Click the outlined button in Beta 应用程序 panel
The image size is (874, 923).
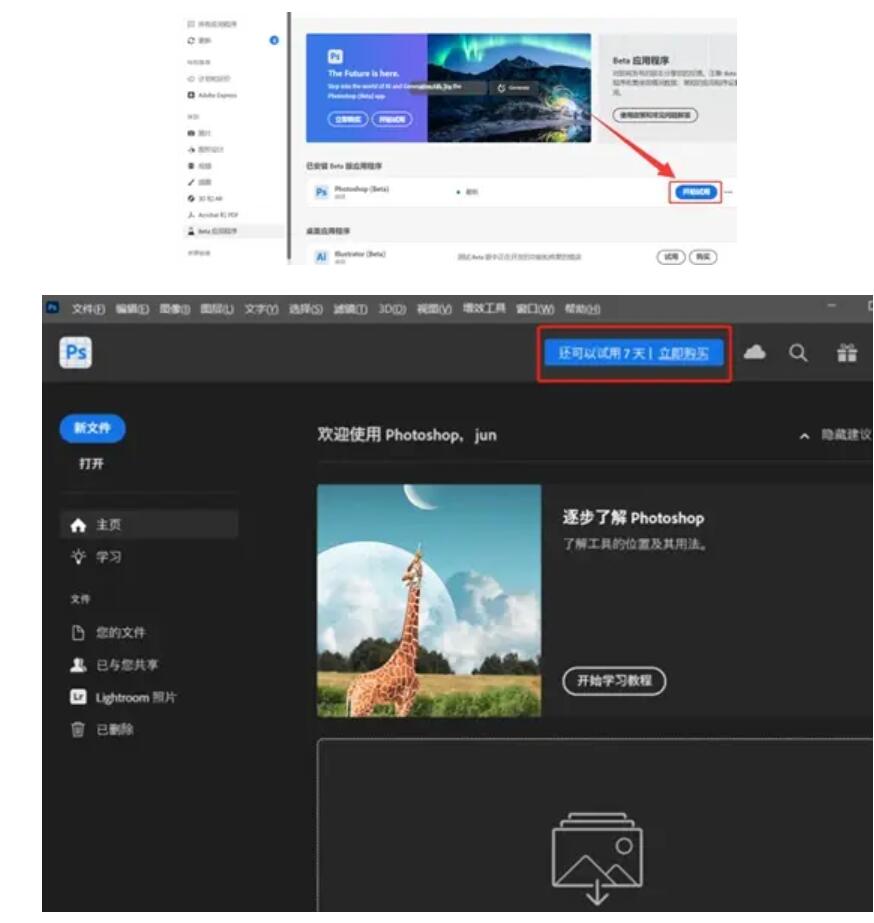(655, 115)
